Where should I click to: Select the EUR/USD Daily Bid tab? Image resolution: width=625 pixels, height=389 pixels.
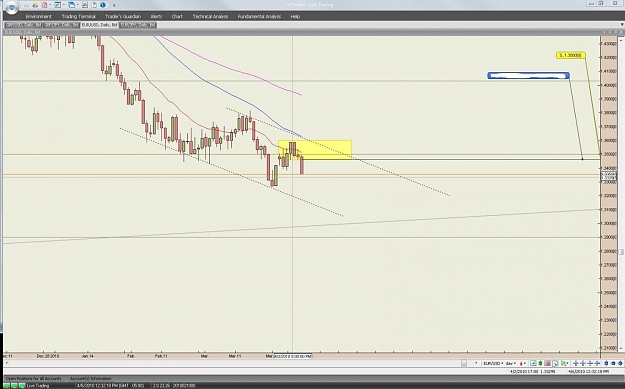tap(99, 25)
